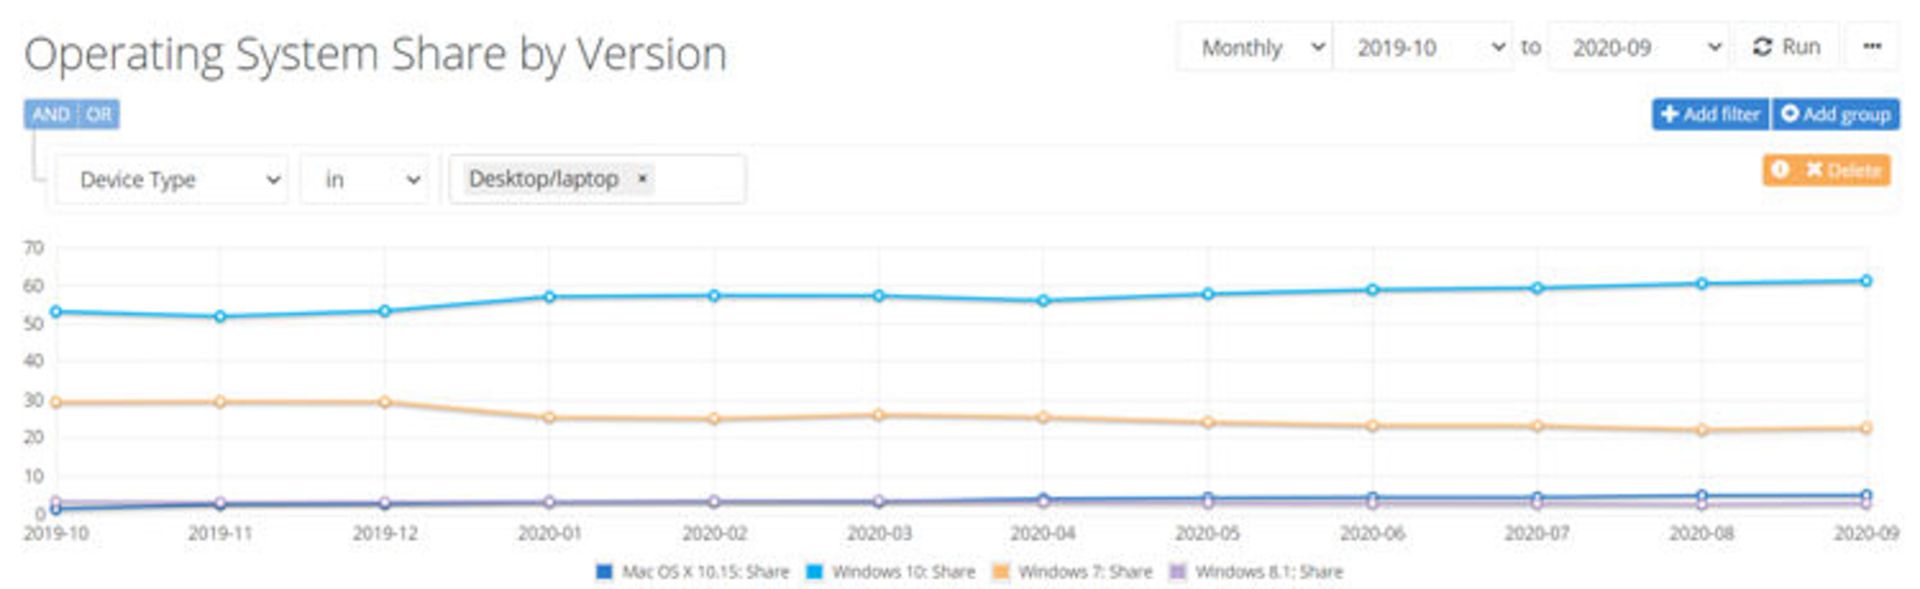Screen dimensions: 1920x589
Task: Open the three-dots more options menu
Action: pyautogui.click(x=1872, y=47)
